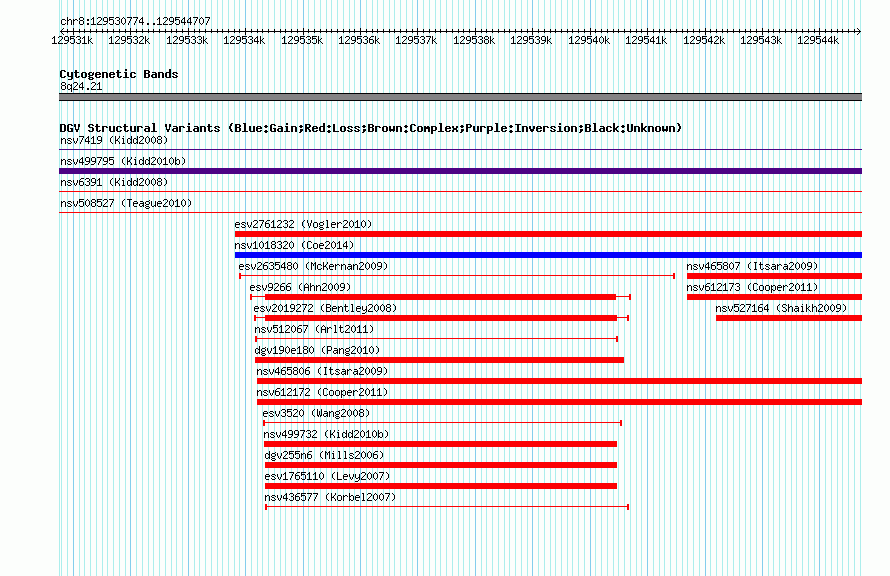Click the 129531k ruler tick label
This screenshot has width=890, height=576.
pos(72,40)
